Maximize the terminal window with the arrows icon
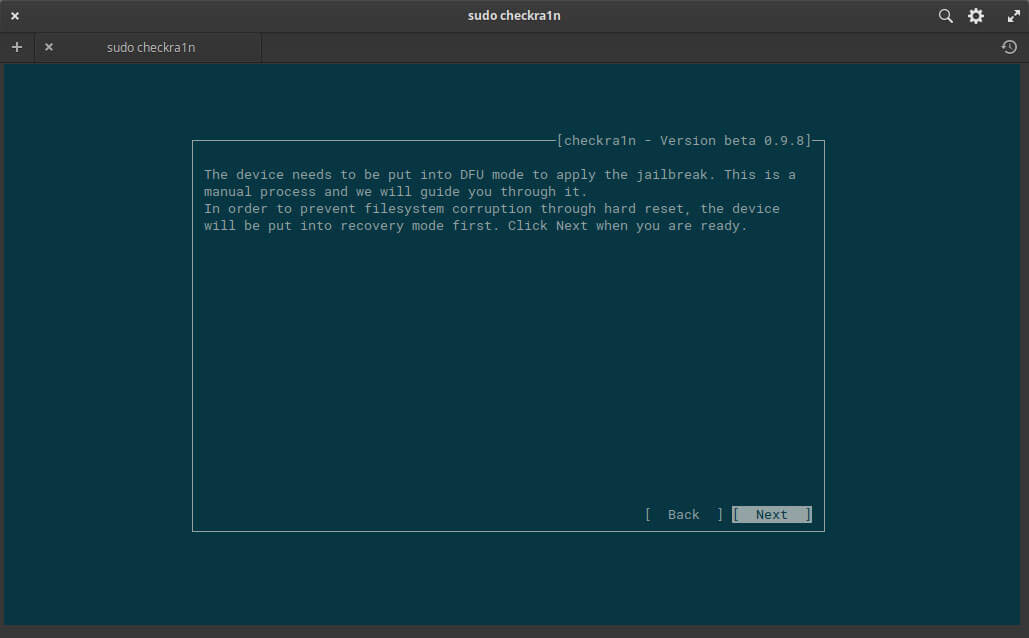Viewport: 1029px width, 638px height. point(1013,16)
